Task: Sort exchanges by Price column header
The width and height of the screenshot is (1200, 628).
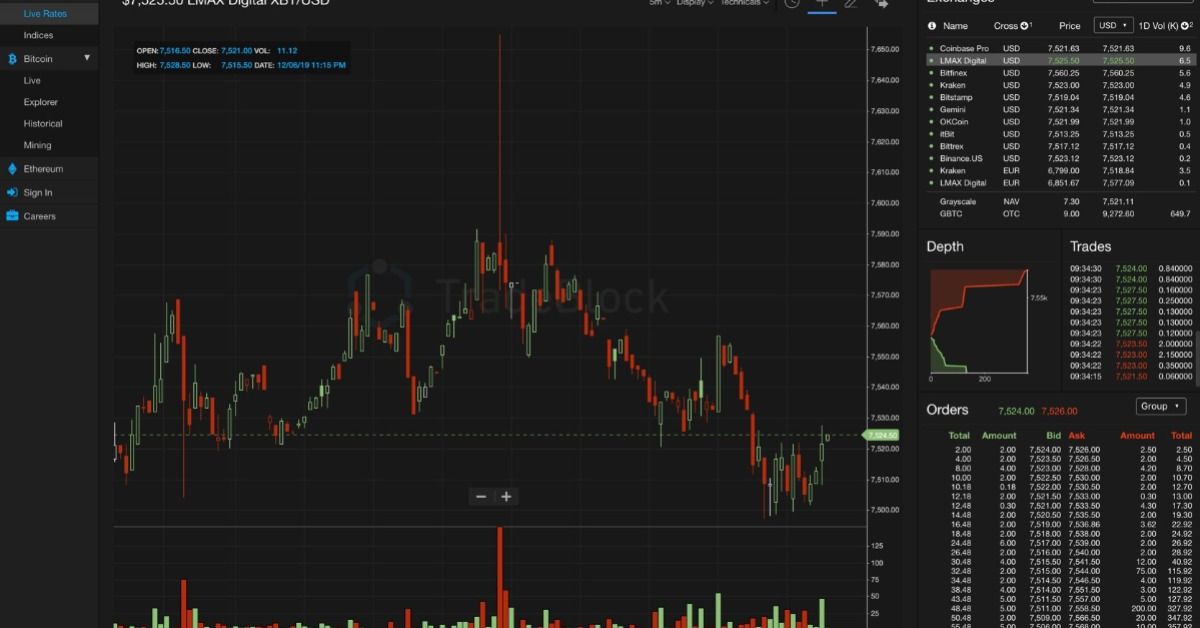Action: tap(1070, 26)
